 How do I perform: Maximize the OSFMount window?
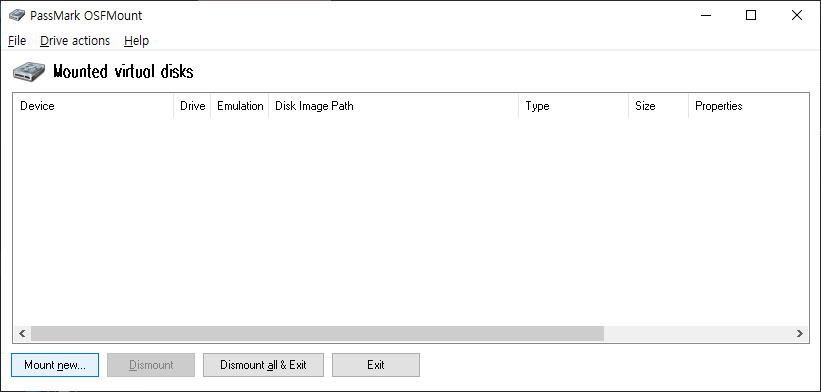(x=751, y=15)
